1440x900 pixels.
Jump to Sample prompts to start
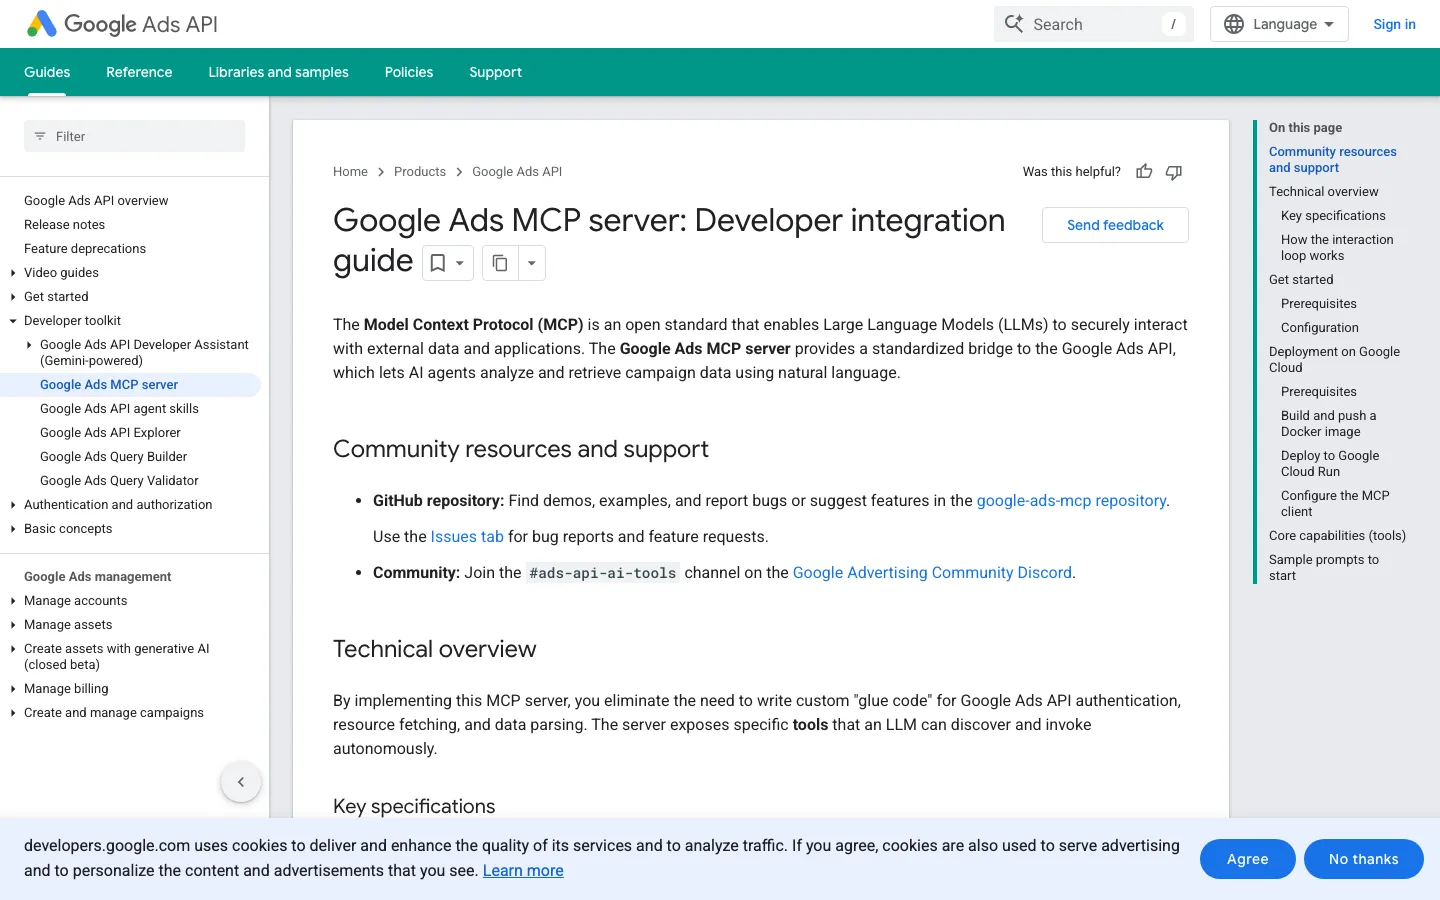[1323, 568]
